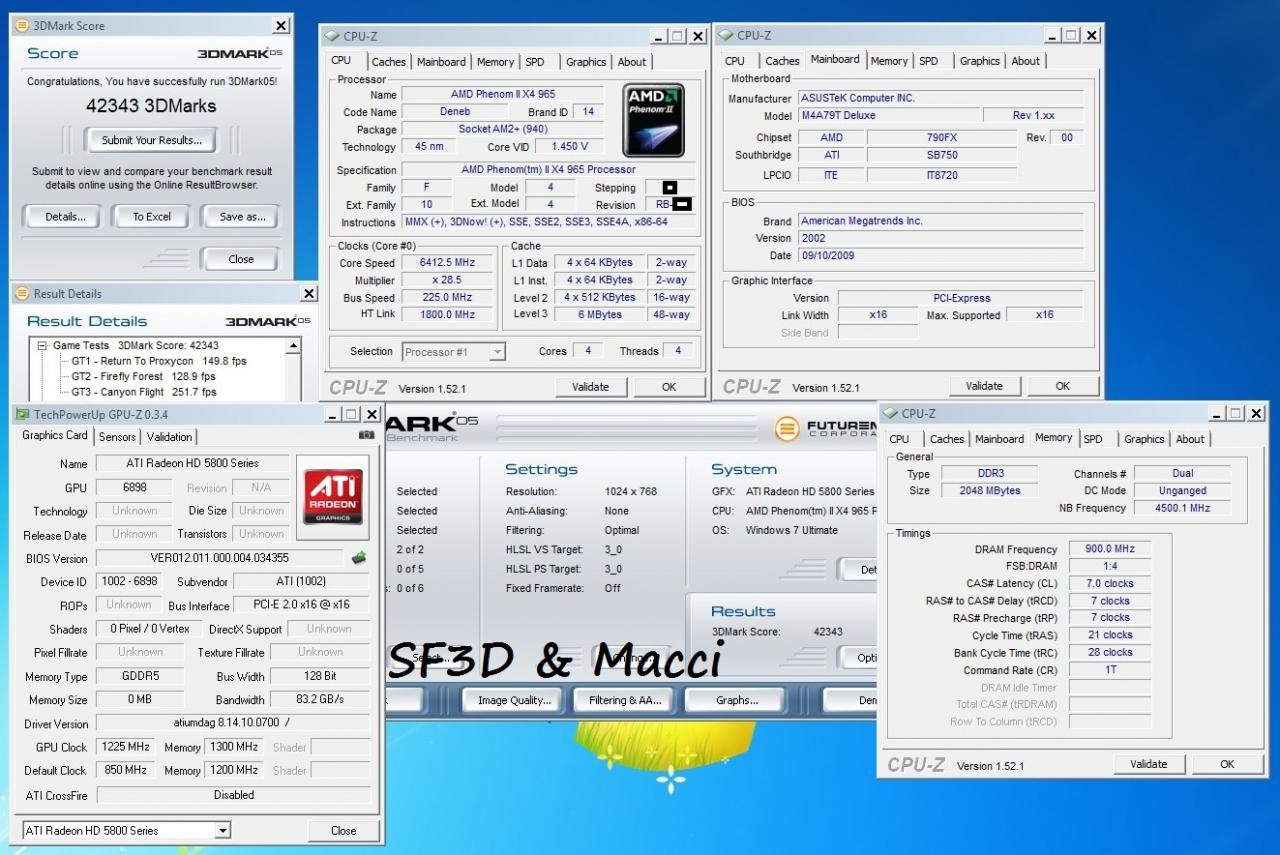Open the Caches tab in the CPU-Z processor window

click(389, 62)
